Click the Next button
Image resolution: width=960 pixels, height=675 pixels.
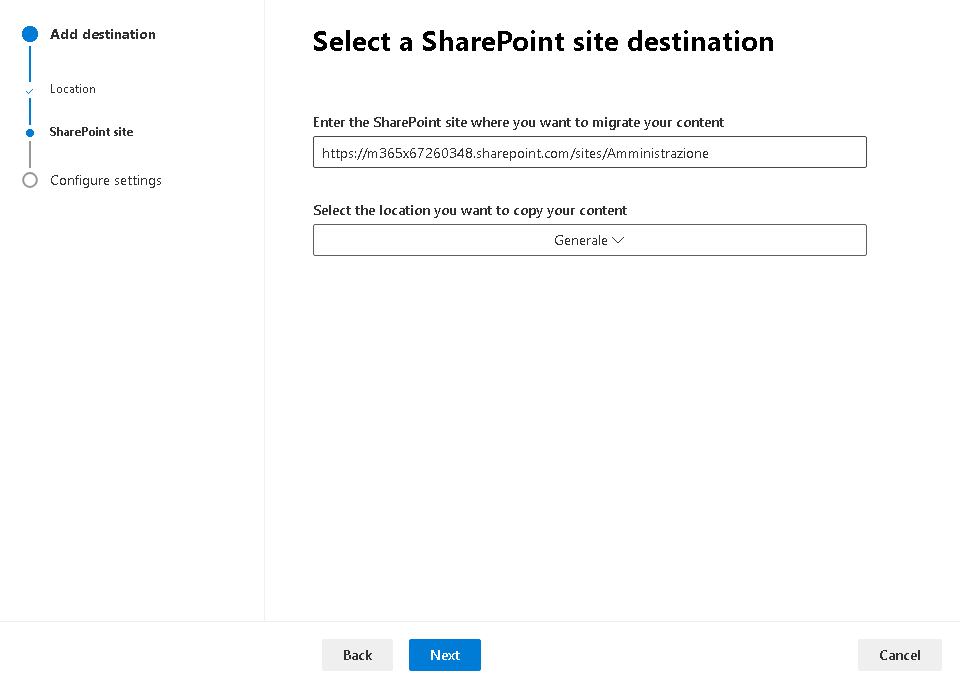[444, 655]
